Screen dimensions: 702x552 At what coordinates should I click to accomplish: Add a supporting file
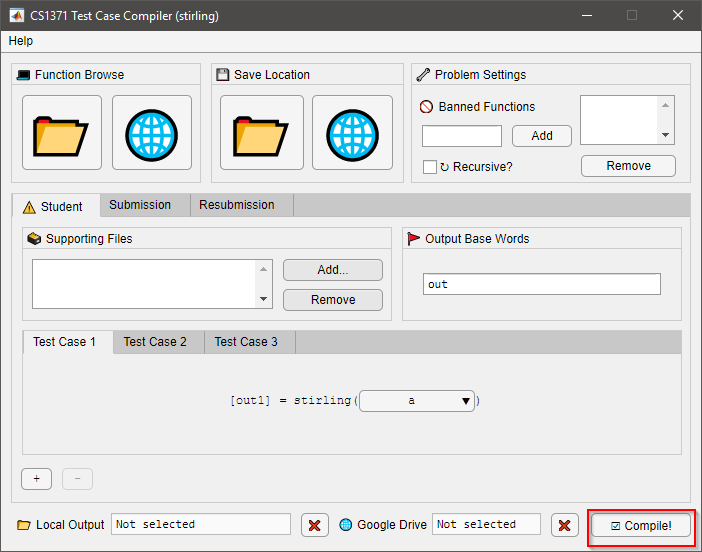coord(333,270)
